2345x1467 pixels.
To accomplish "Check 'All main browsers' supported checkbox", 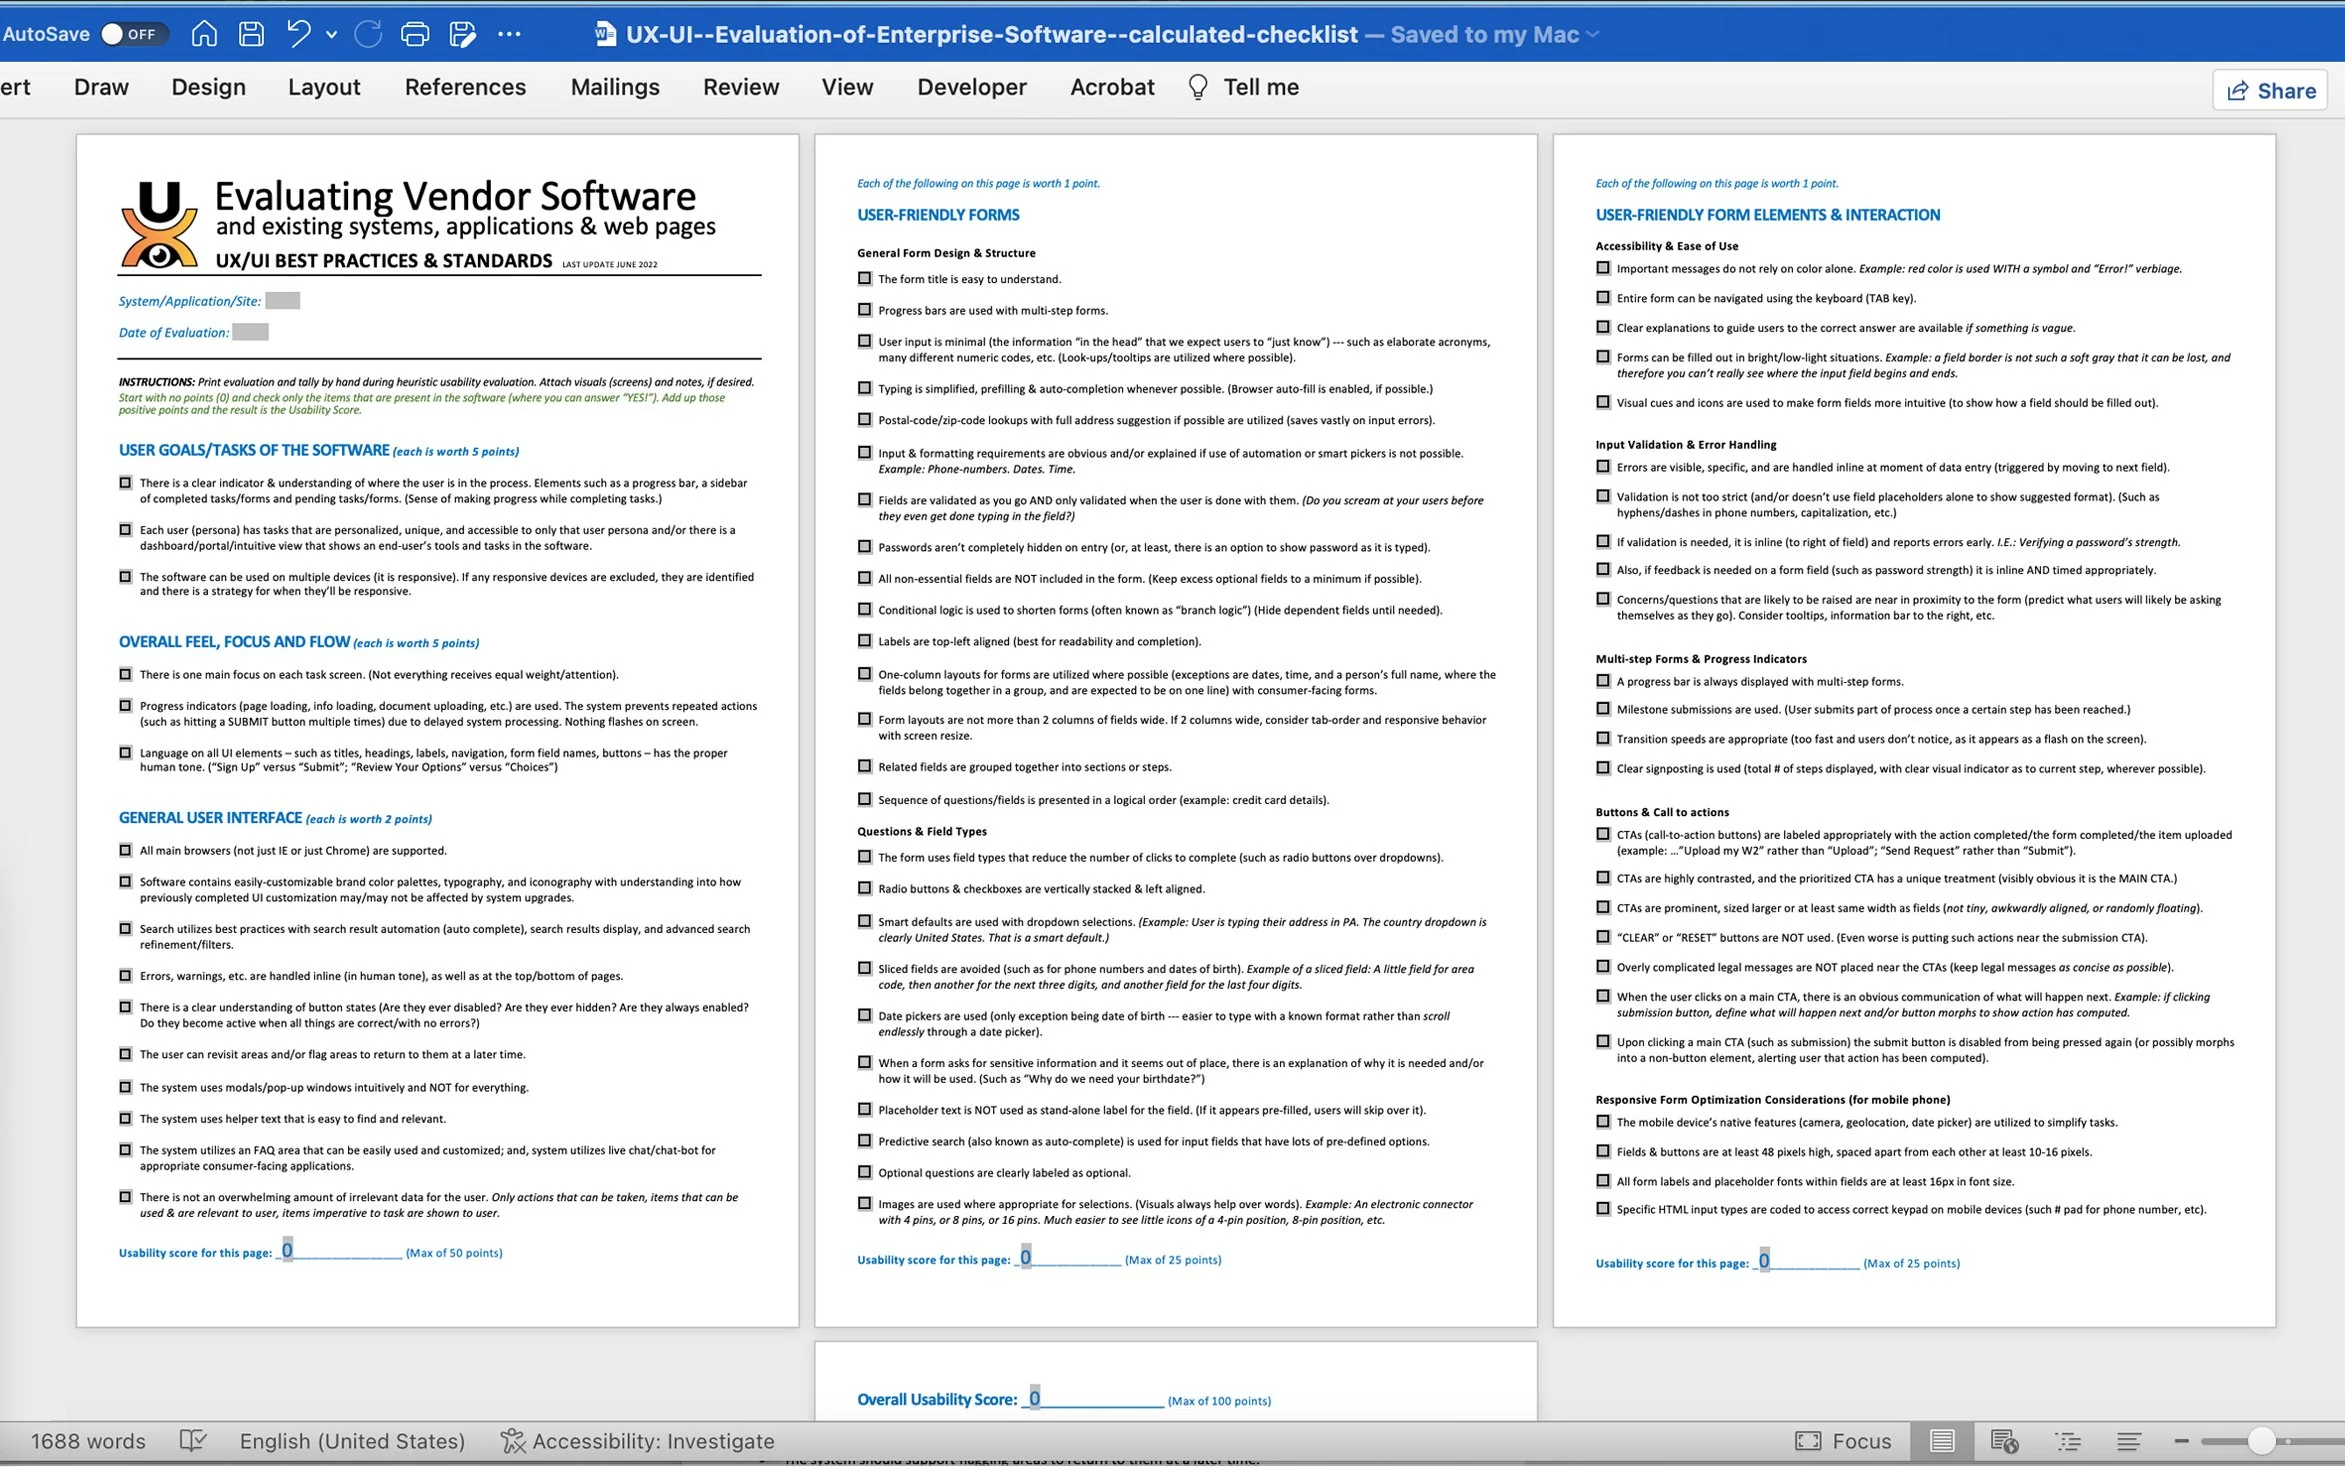I will click(x=126, y=851).
